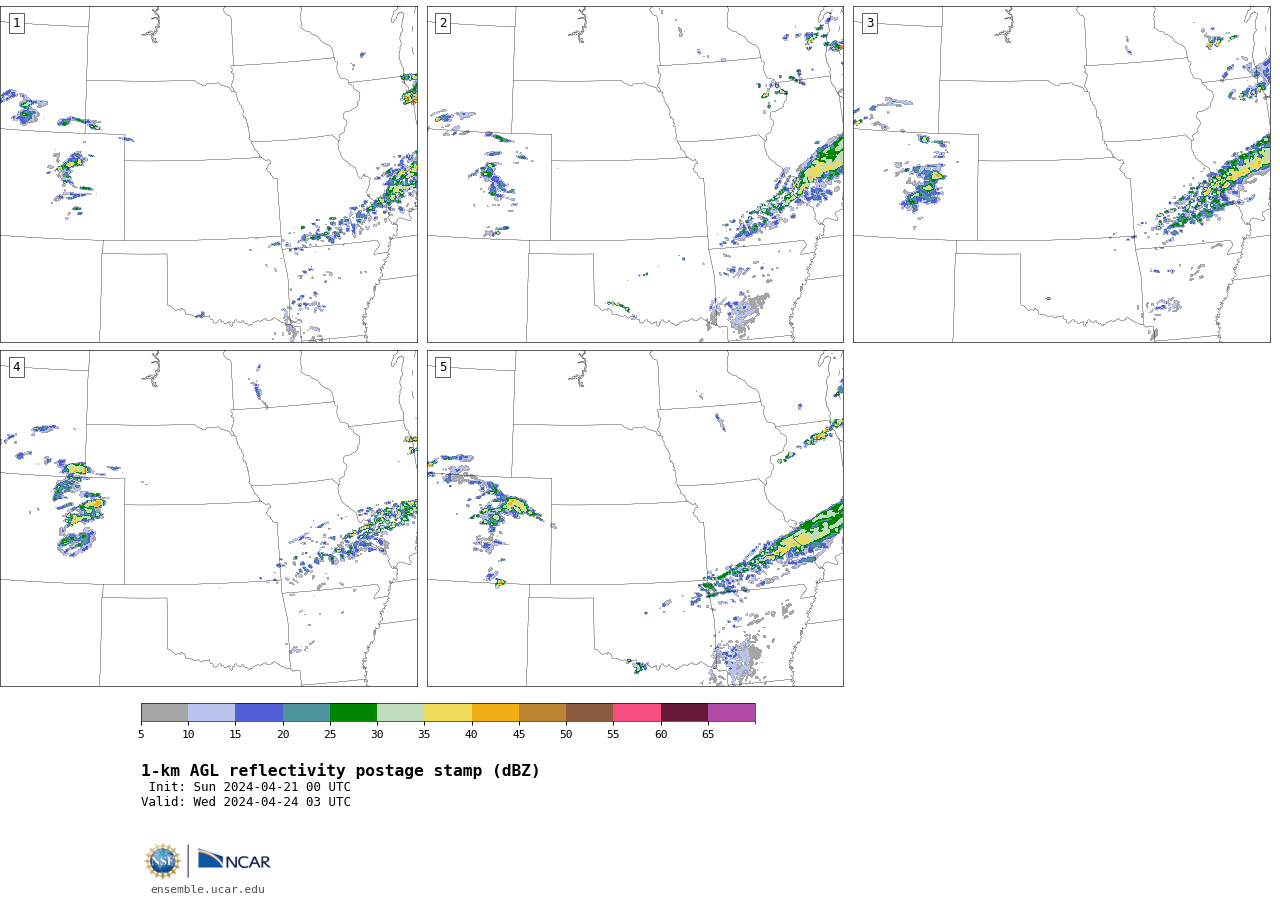Click the pale green 30-35 dBZ swatch
The width and height of the screenshot is (1280, 901).
coord(400,713)
